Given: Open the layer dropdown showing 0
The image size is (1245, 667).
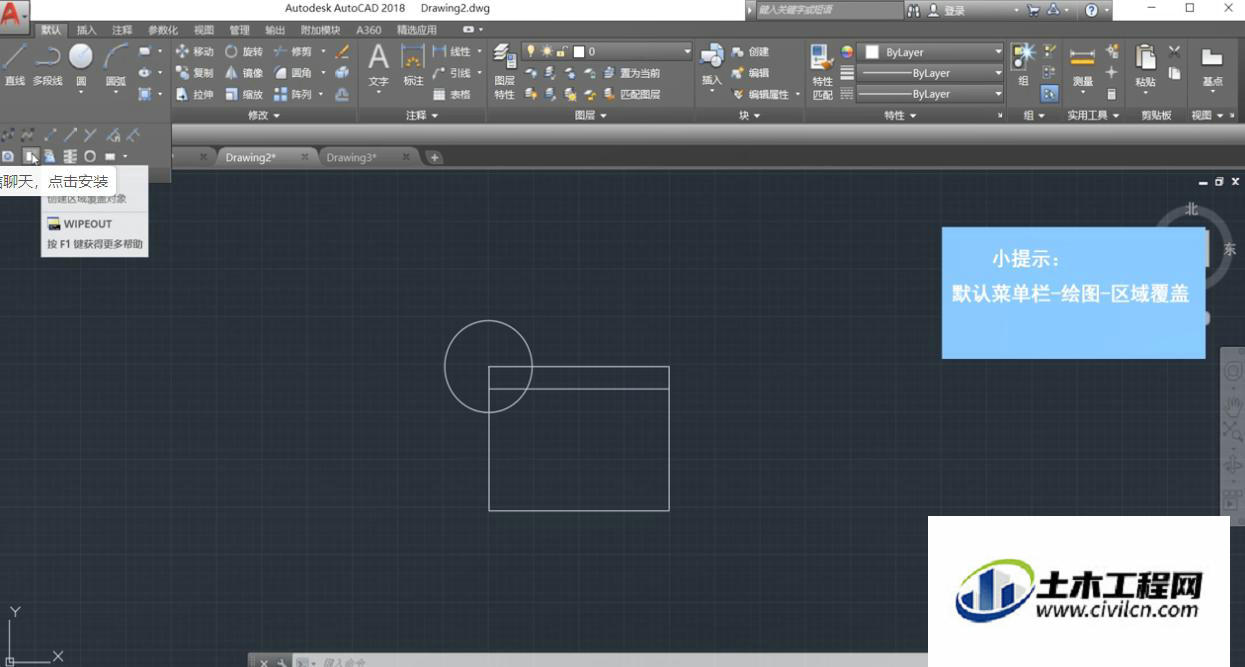Looking at the screenshot, I should (x=607, y=51).
